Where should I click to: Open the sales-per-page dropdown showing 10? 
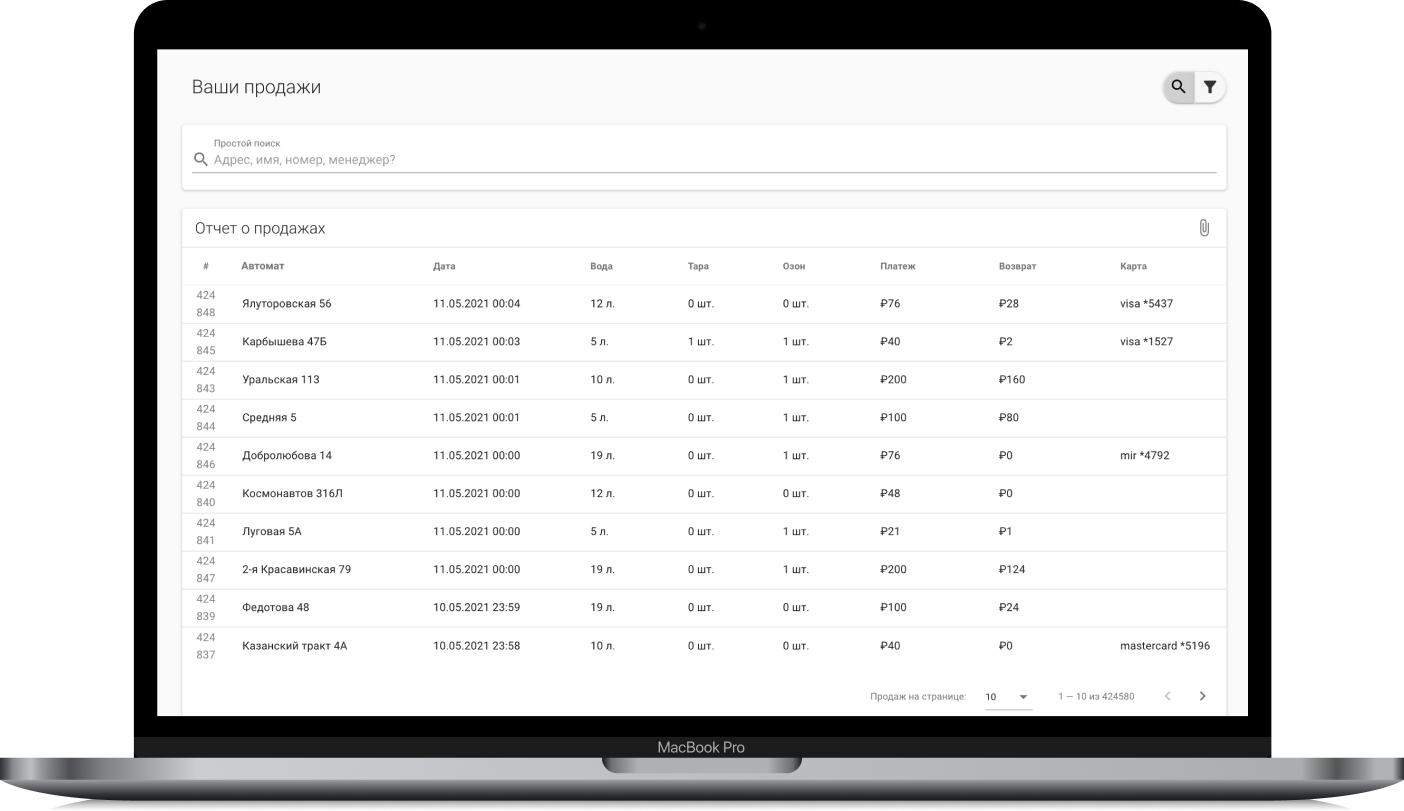pos(1008,697)
